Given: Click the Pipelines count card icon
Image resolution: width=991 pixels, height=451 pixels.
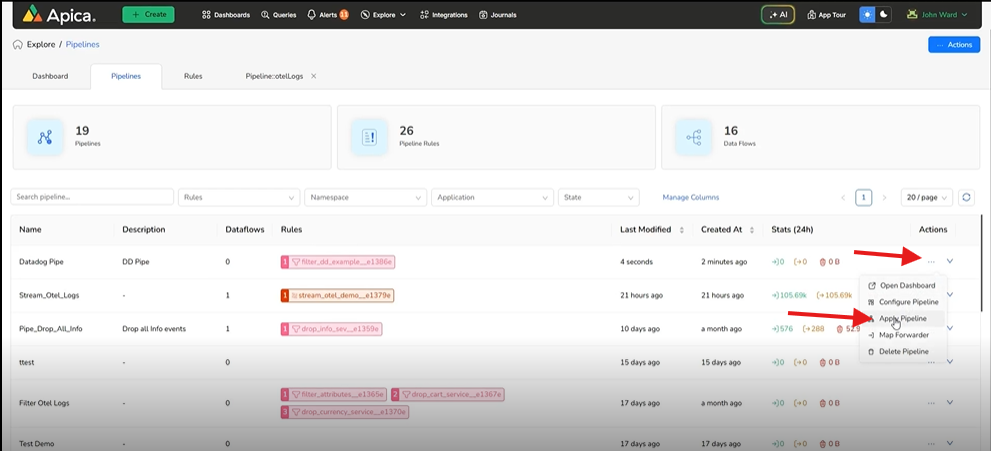Looking at the screenshot, I should pyautogui.click(x=45, y=137).
